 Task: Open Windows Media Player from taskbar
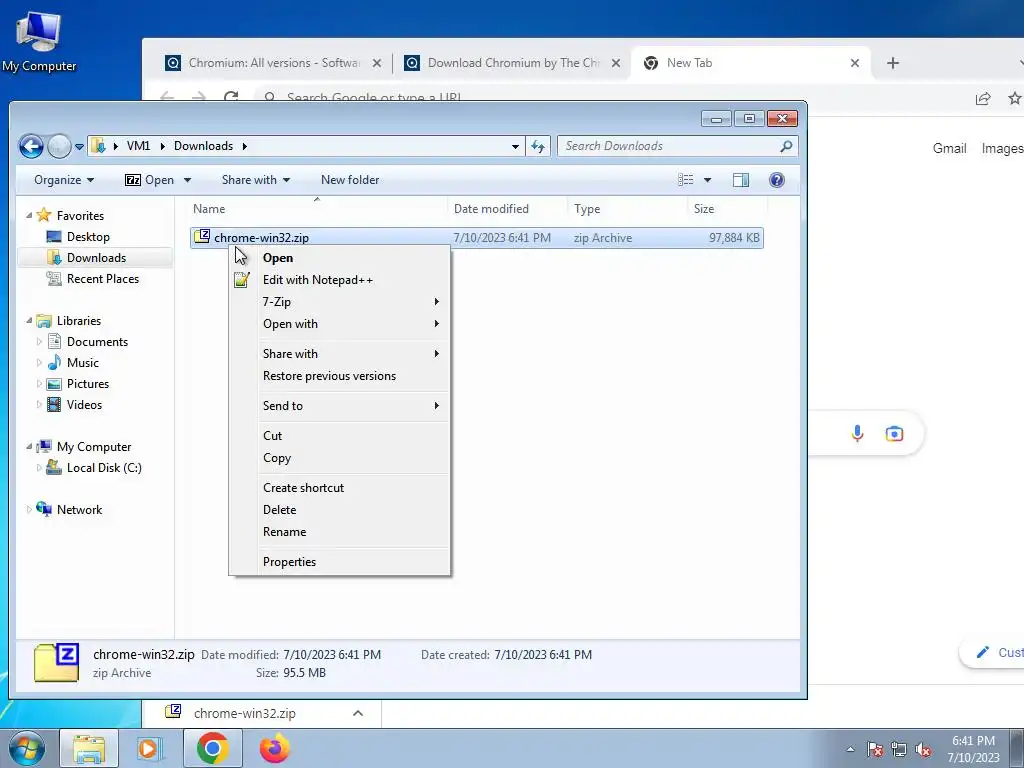click(150, 748)
